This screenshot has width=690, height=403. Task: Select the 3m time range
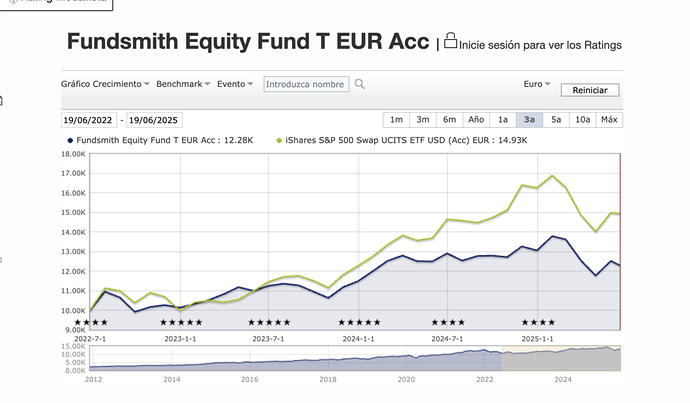tap(423, 120)
